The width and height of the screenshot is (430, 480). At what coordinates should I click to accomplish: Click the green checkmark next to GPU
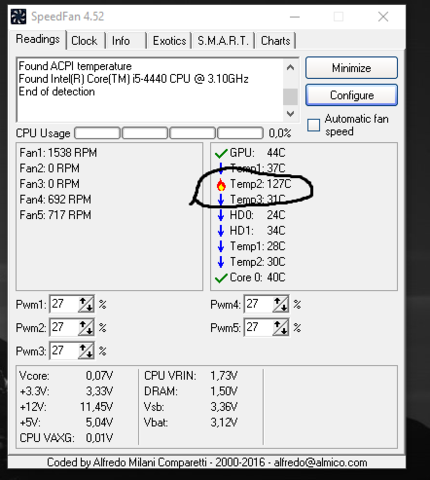[221, 153]
